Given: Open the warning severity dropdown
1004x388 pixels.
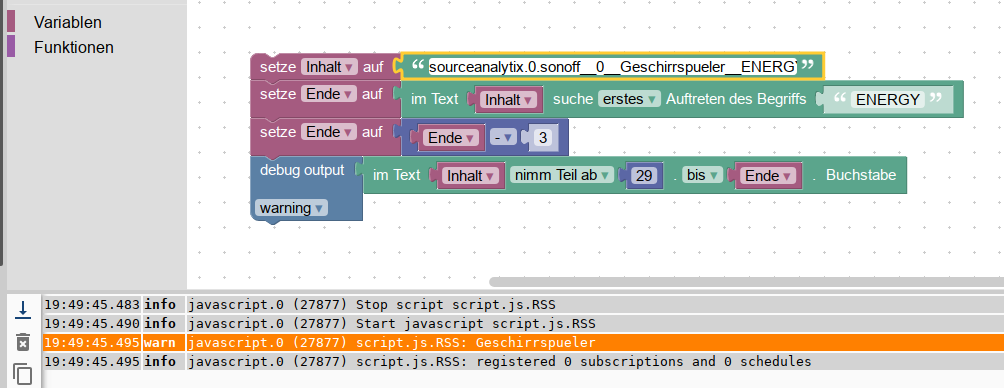Looking at the screenshot, I should click(x=291, y=208).
